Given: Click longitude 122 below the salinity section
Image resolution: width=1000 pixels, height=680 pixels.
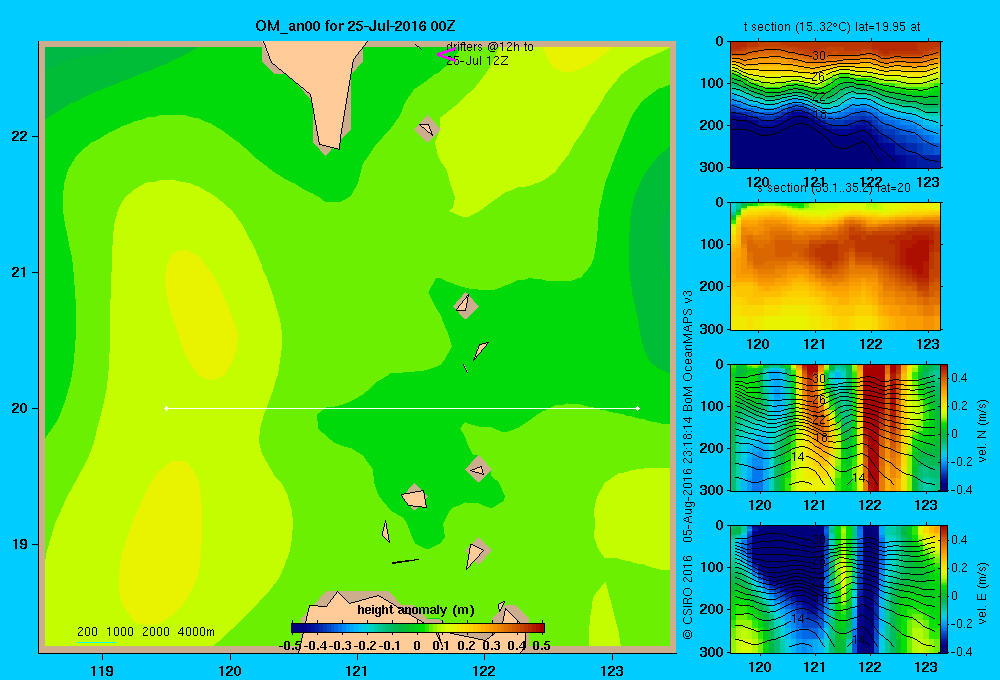Looking at the screenshot, I should (871, 344).
